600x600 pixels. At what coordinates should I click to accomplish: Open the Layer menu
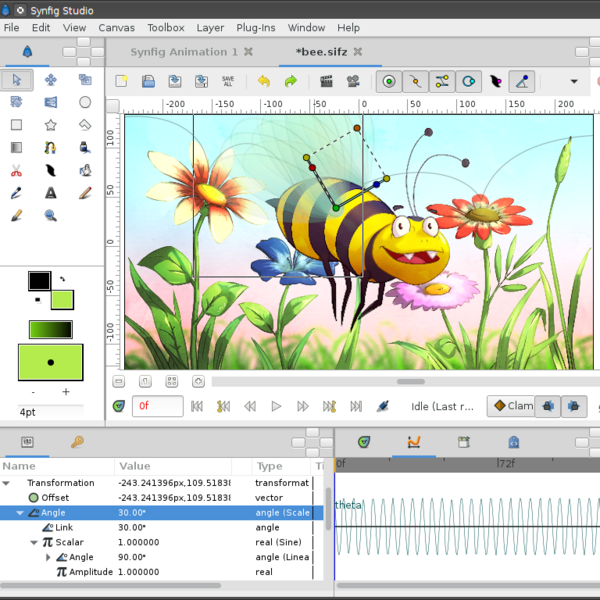coord(210,28)
